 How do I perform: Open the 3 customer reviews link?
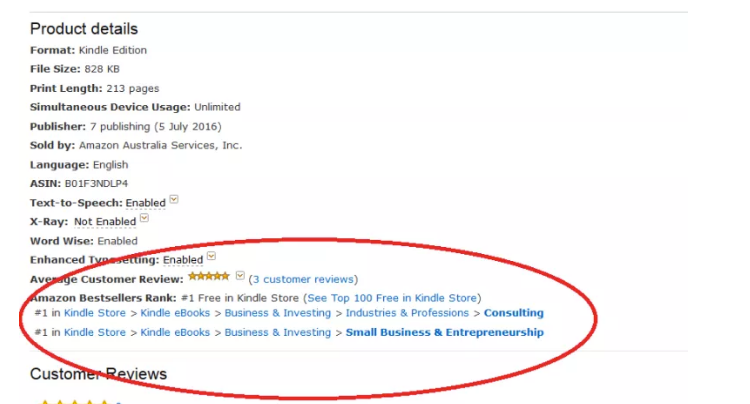[303, 279]
